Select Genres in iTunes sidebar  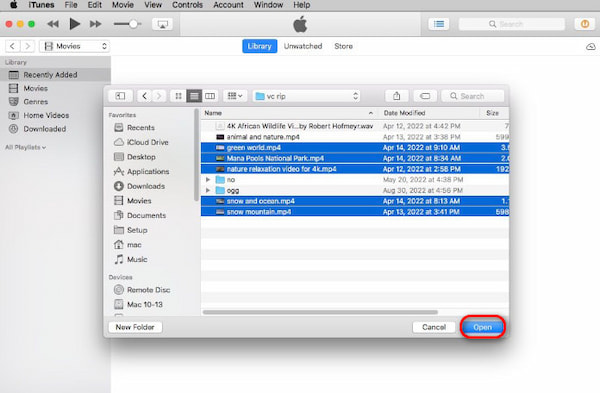55,102
